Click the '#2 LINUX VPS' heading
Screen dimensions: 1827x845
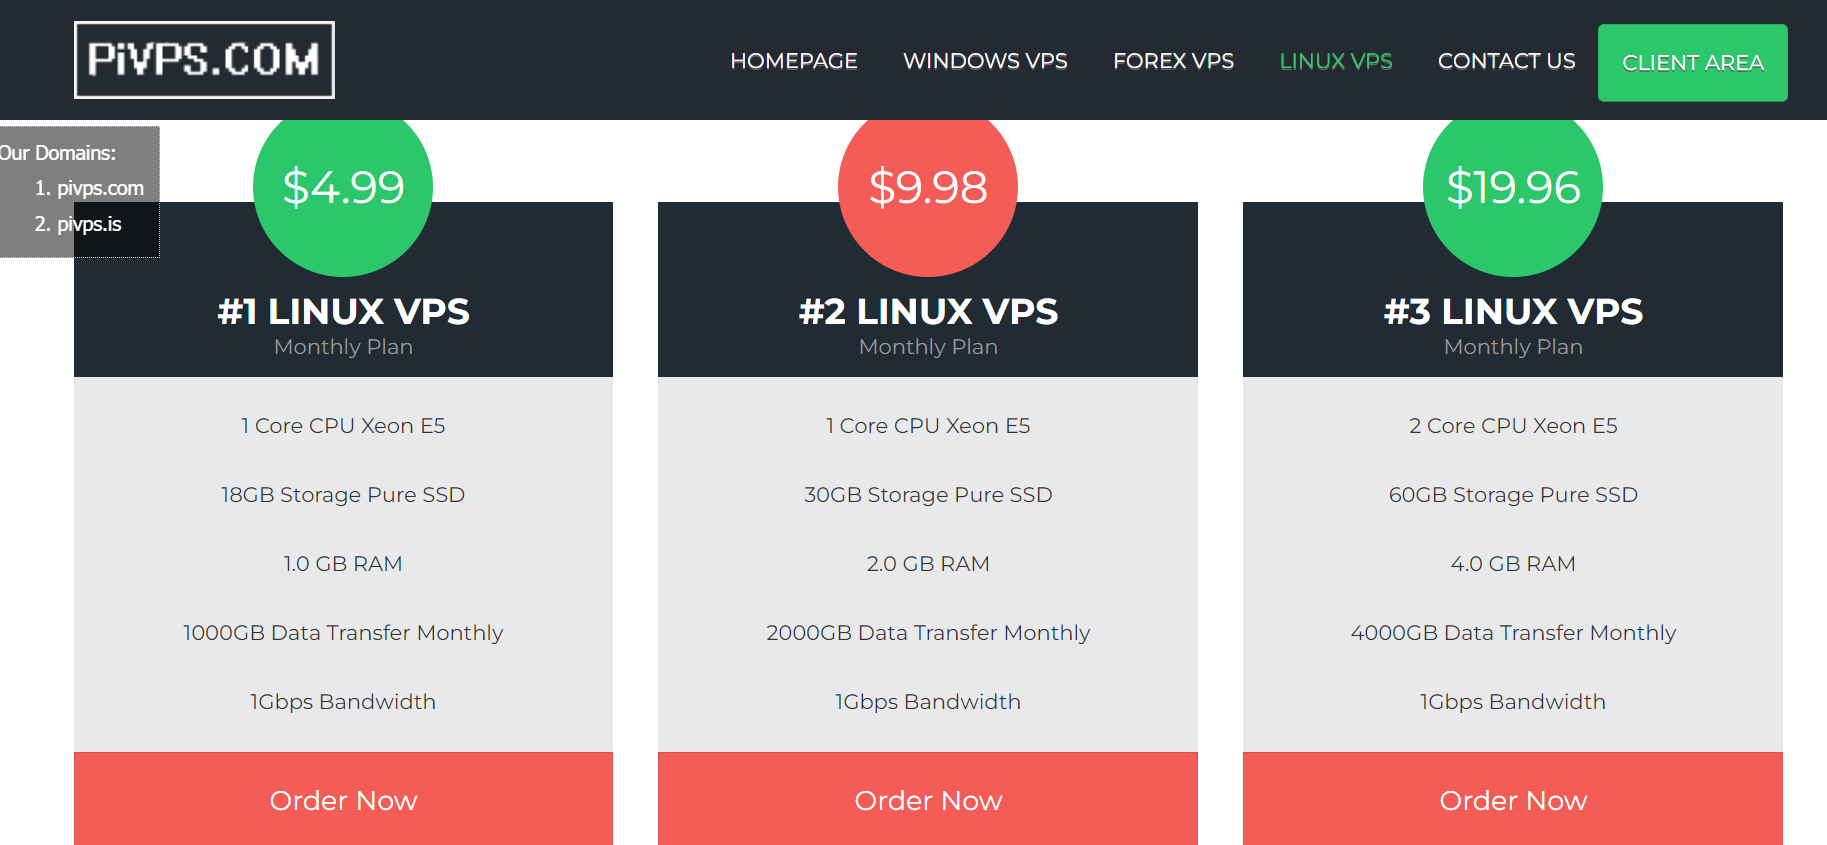pos(928,311)
